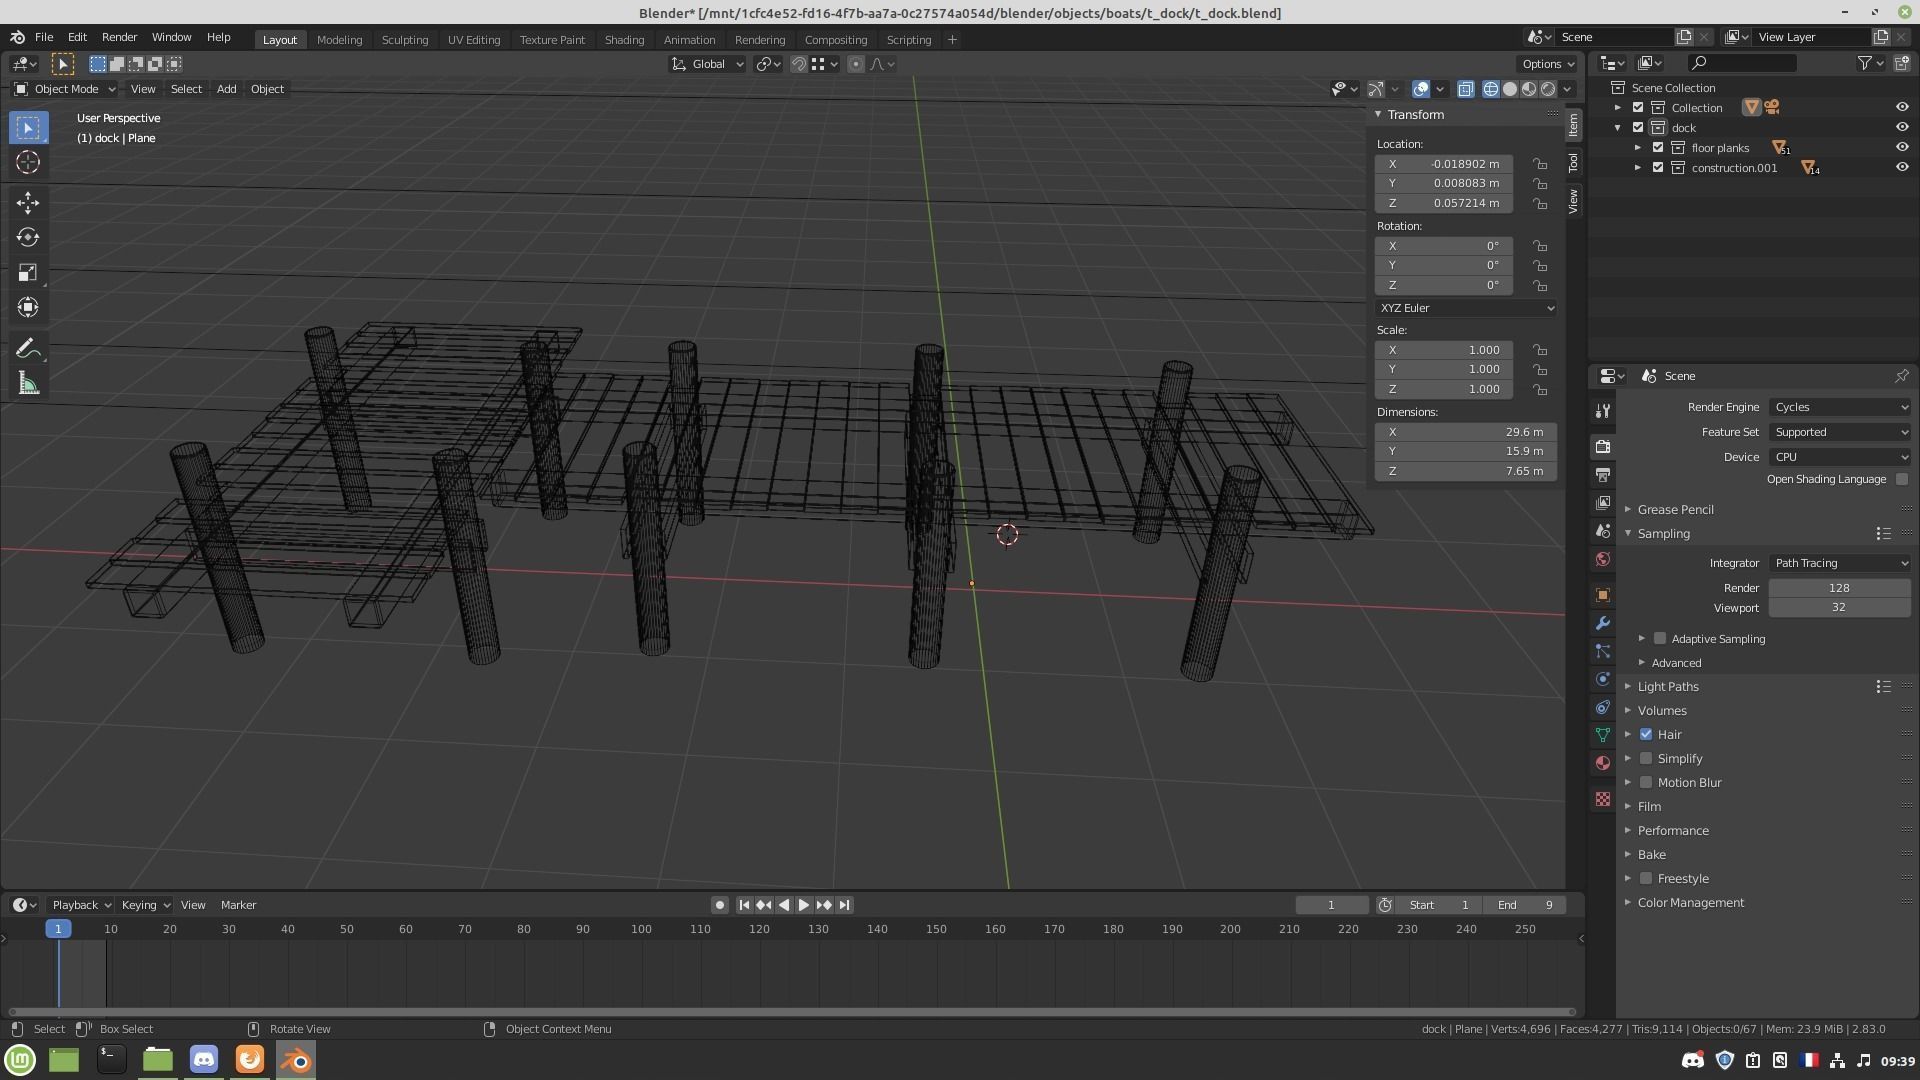The width and height of the screenshot is (1920, 1080).
Task: Select the Cursor tool in the toolbar
Action: click(x=28, y=163)
